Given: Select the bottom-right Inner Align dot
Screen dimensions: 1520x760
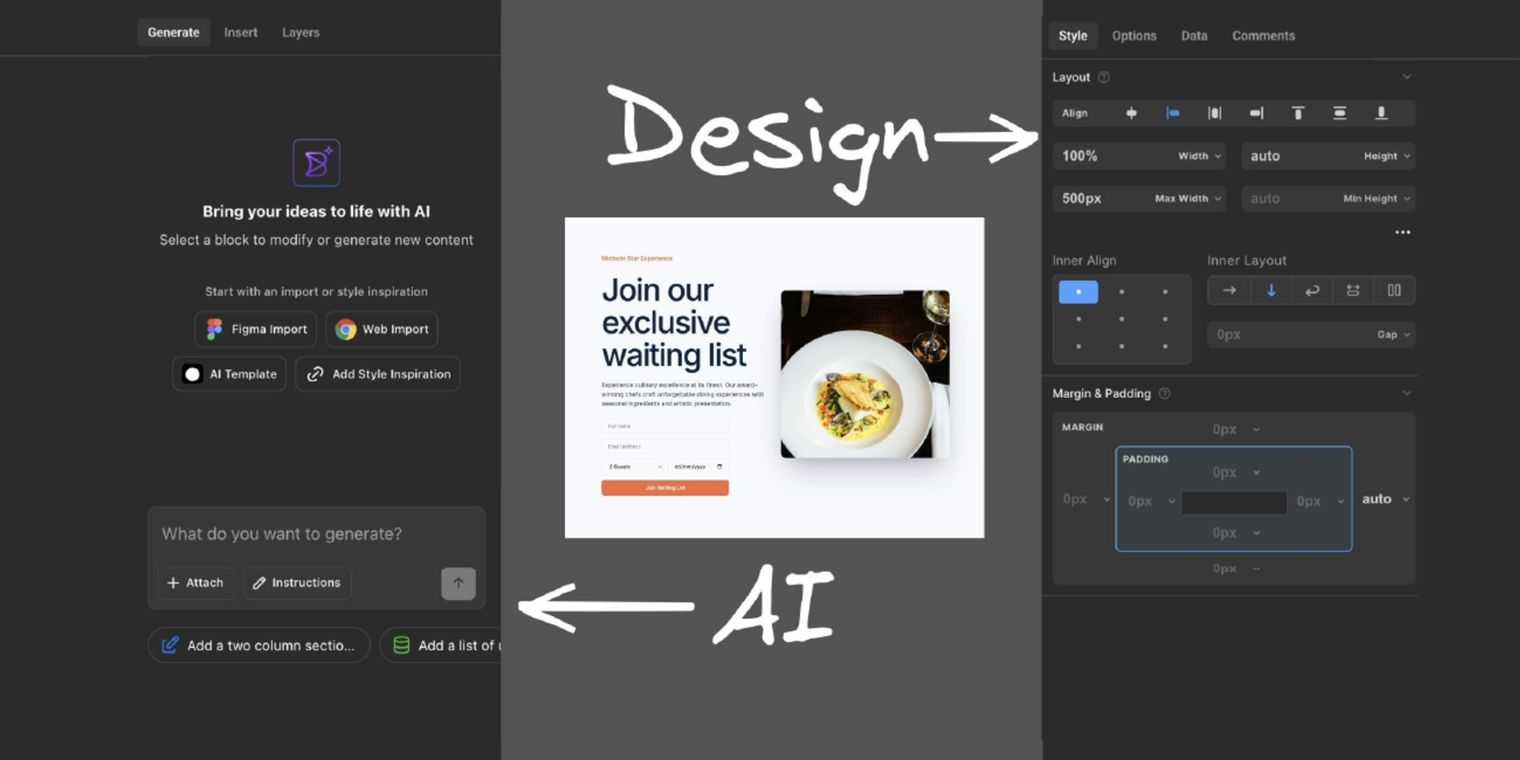Looking at the screenshot, I should 1165,346.
